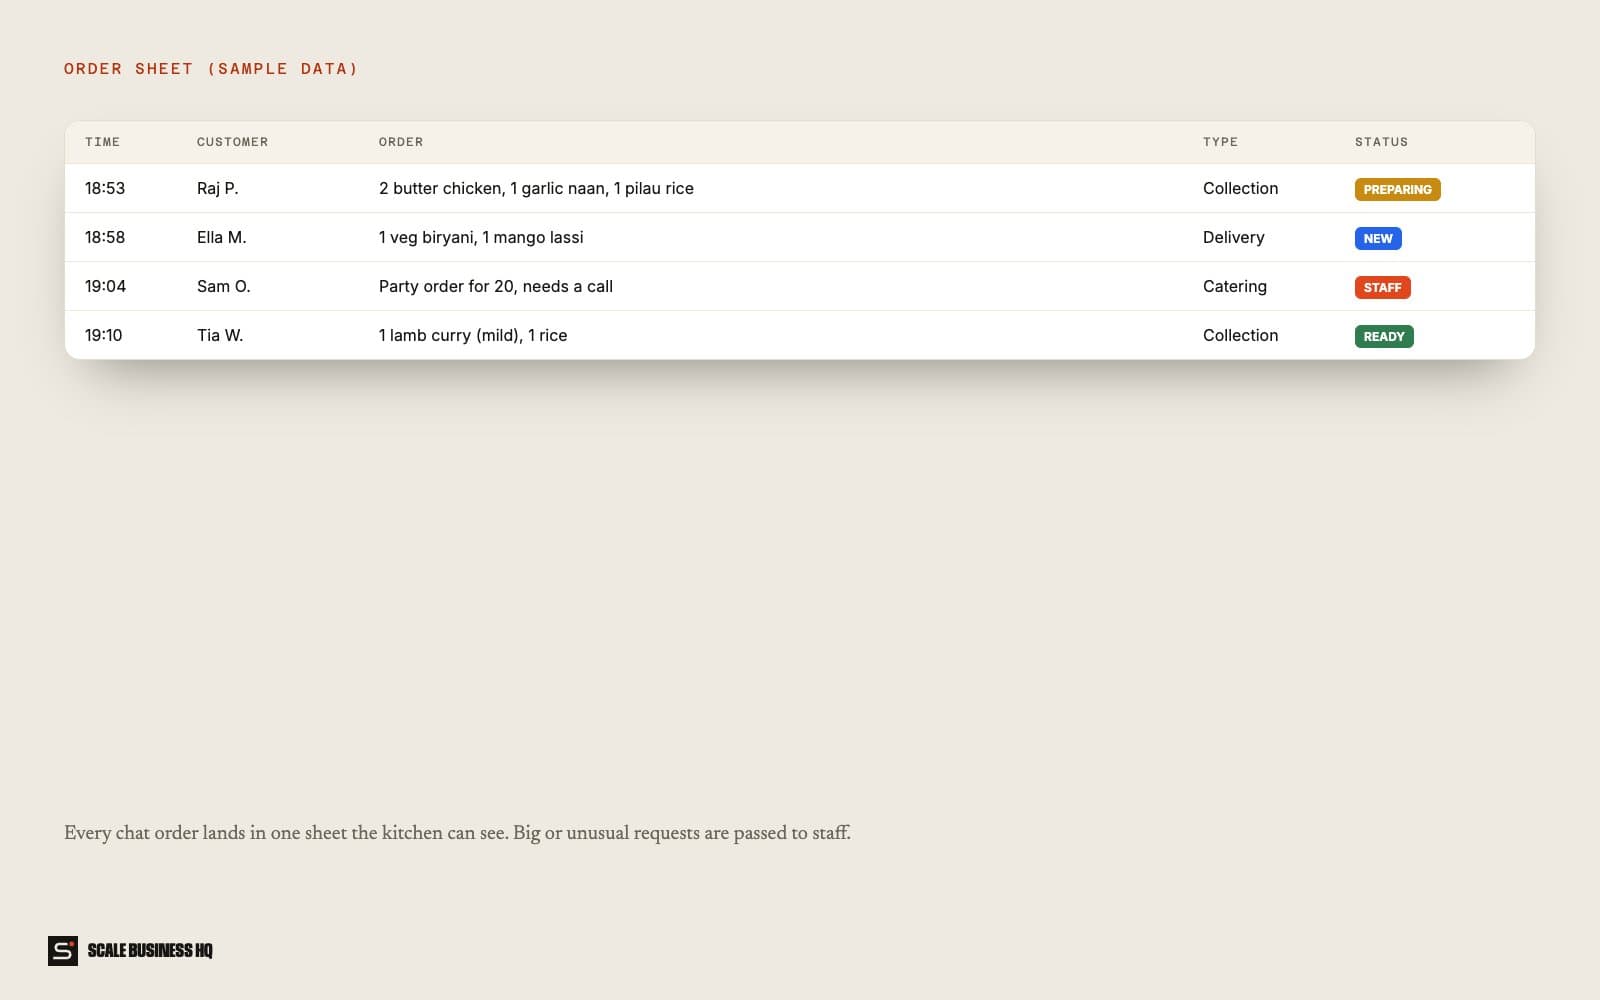Click the 18:53 time cell

105,188
